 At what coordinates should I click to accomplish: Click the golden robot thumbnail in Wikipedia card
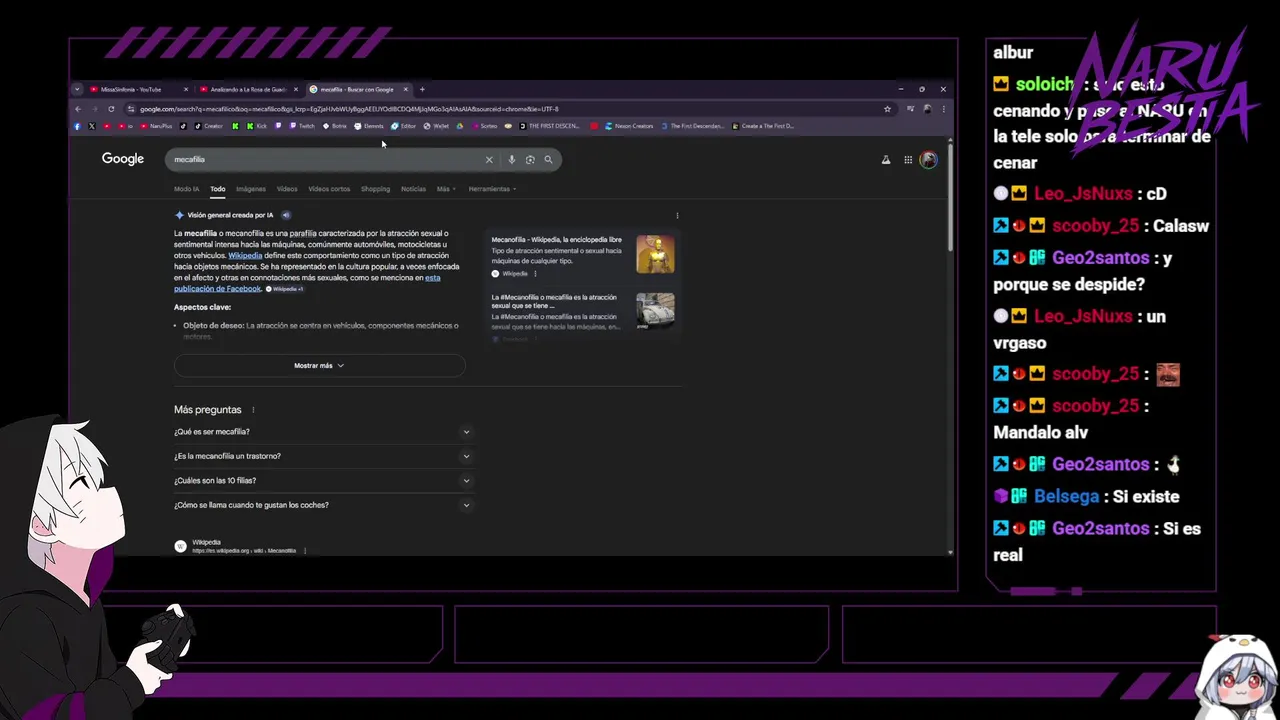click(655, 254)
